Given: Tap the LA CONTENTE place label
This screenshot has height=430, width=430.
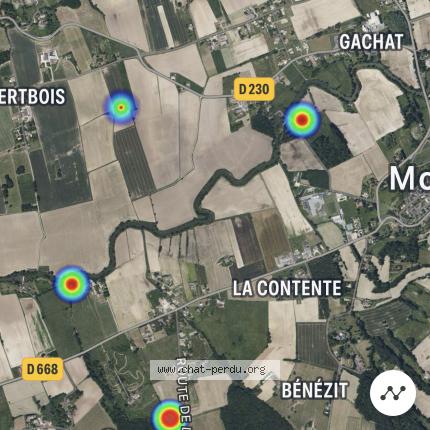Looking at the screenshot, I should click(x=287, y=288).
